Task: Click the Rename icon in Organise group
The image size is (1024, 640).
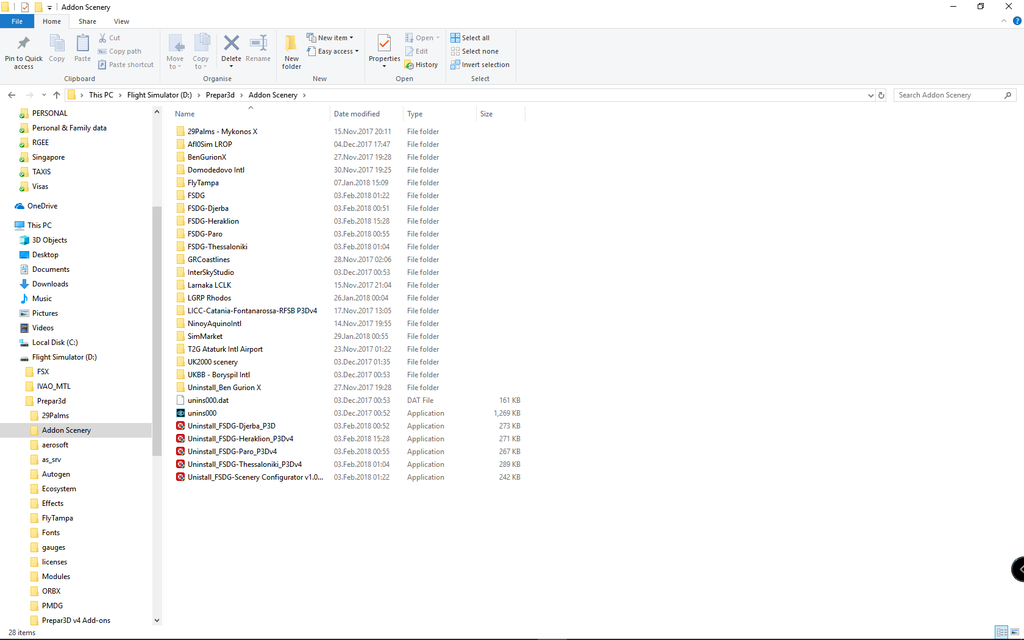Action: click(x=258, y=43)
